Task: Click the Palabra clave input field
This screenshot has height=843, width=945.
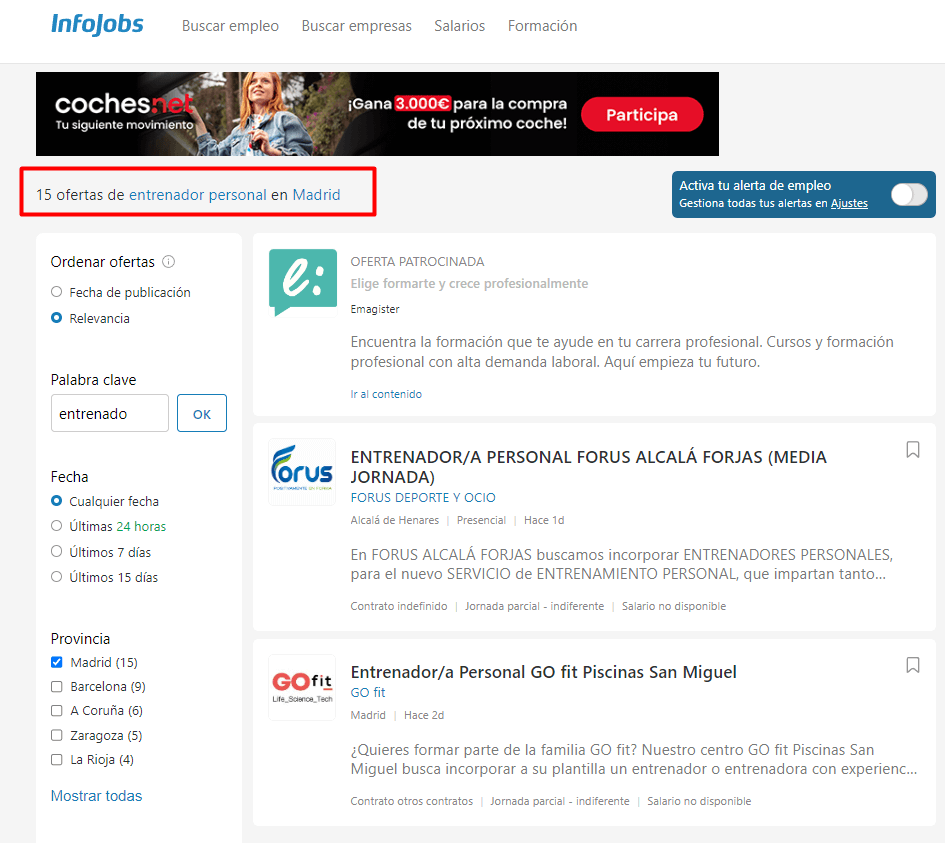Action: click(110, 413)
